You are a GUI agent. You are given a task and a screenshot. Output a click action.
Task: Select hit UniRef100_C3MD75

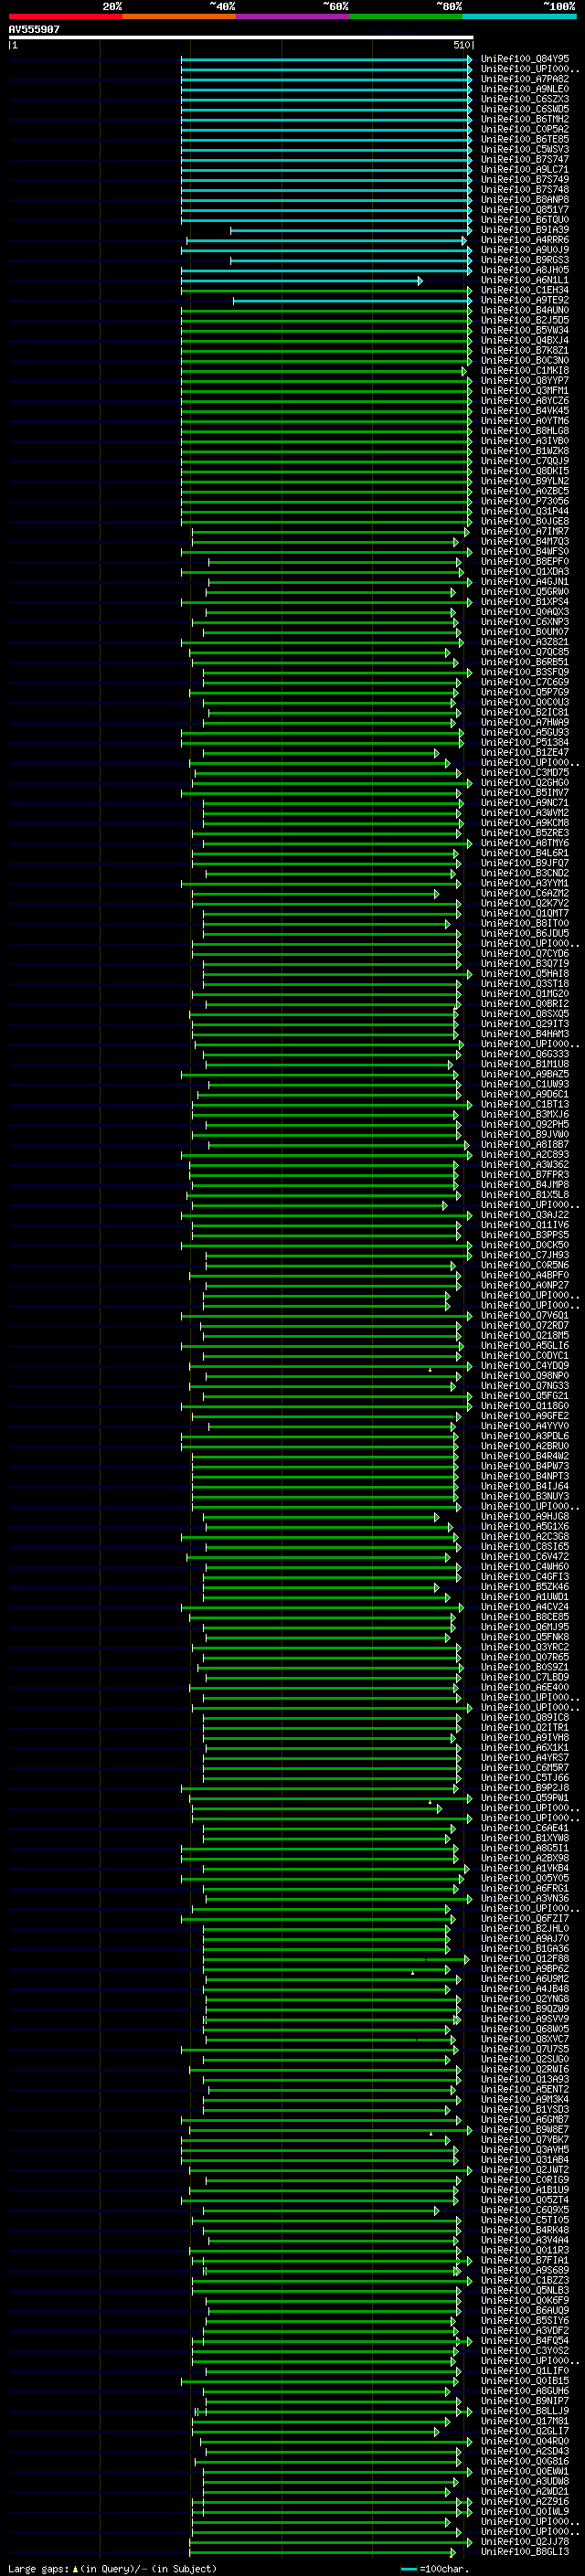[525, 773]
